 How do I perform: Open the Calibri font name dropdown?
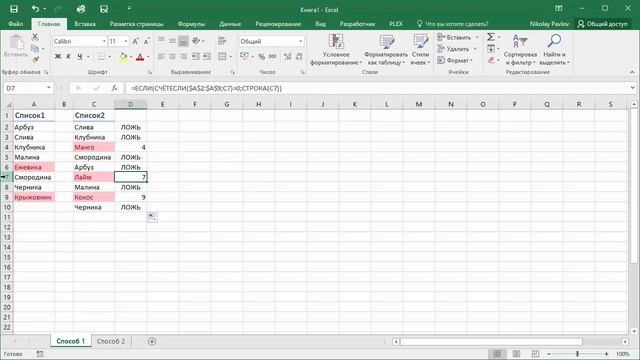click(x=104, y=41)
